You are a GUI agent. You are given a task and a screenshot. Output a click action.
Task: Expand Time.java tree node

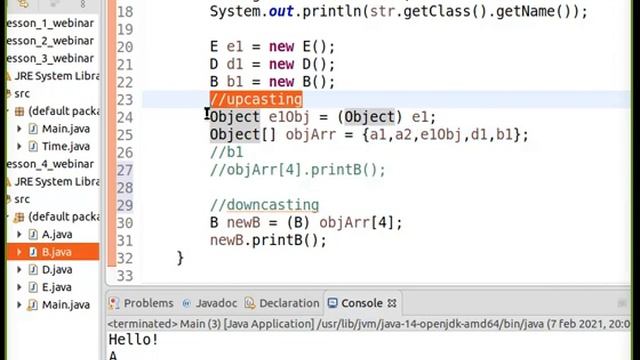[19, 147]
